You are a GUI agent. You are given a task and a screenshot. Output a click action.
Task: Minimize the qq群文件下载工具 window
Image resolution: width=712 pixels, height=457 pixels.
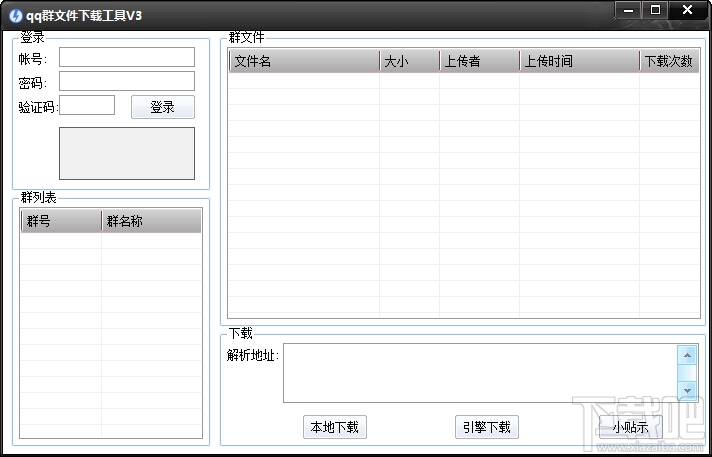[628, 10]
